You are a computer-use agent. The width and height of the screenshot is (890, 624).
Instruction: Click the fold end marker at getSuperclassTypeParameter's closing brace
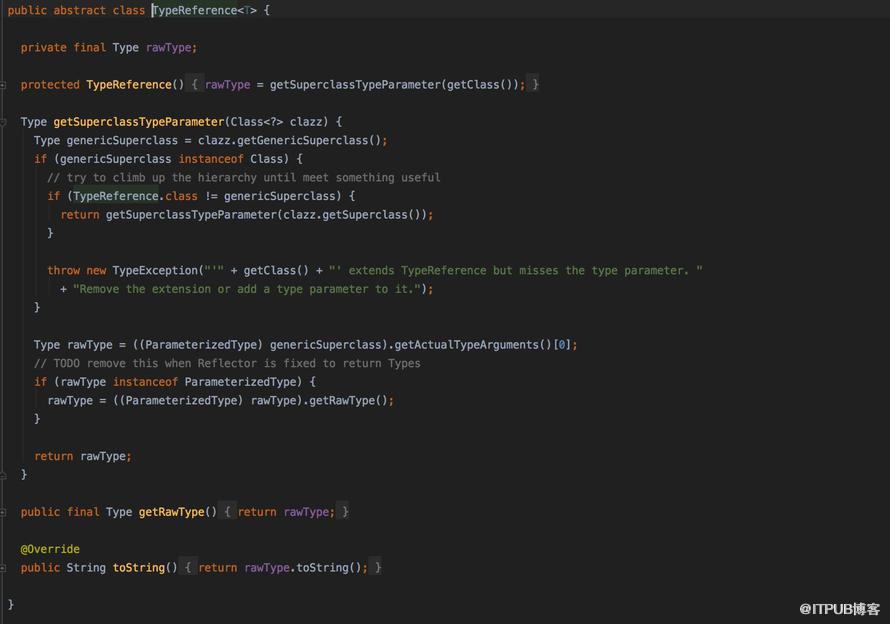[3, 475]
